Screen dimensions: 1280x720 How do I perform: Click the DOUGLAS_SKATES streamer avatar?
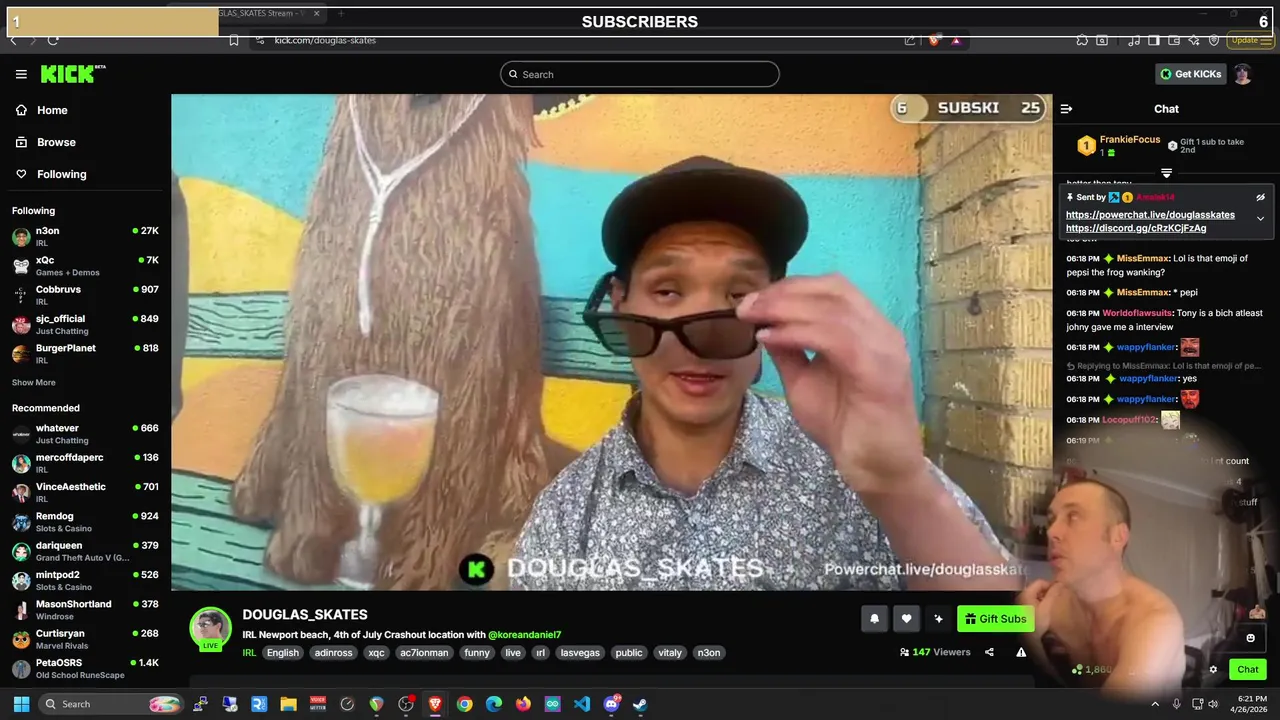tap(211, 628)
